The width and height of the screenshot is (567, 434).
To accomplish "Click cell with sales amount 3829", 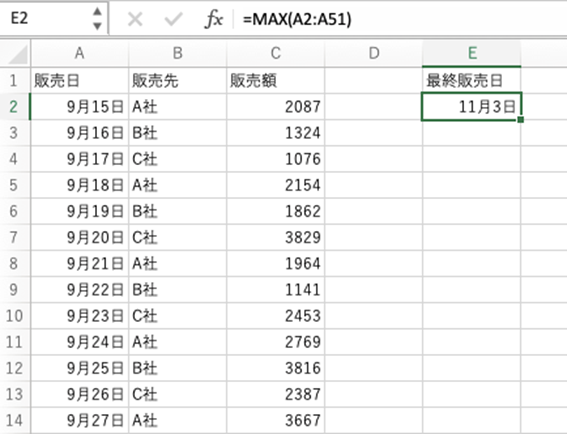I will pyautogui.click(x=276, y=237).
